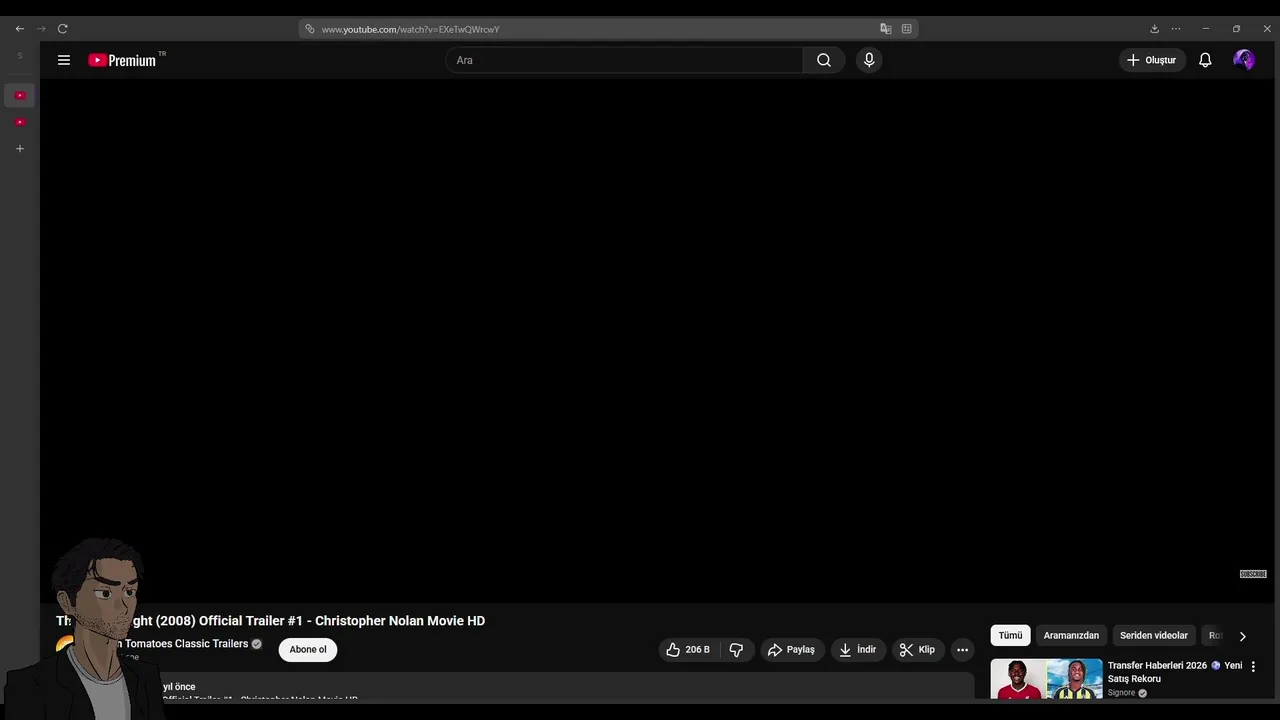1280x720 pixels.
Task: Open browser downloads icon
Action: (x=1154, y=29)
